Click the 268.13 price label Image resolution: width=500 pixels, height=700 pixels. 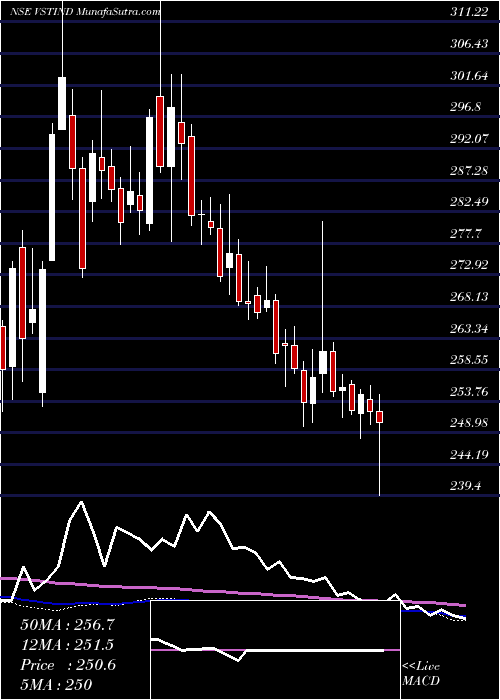pyautogui.click(x=469, y=297)
